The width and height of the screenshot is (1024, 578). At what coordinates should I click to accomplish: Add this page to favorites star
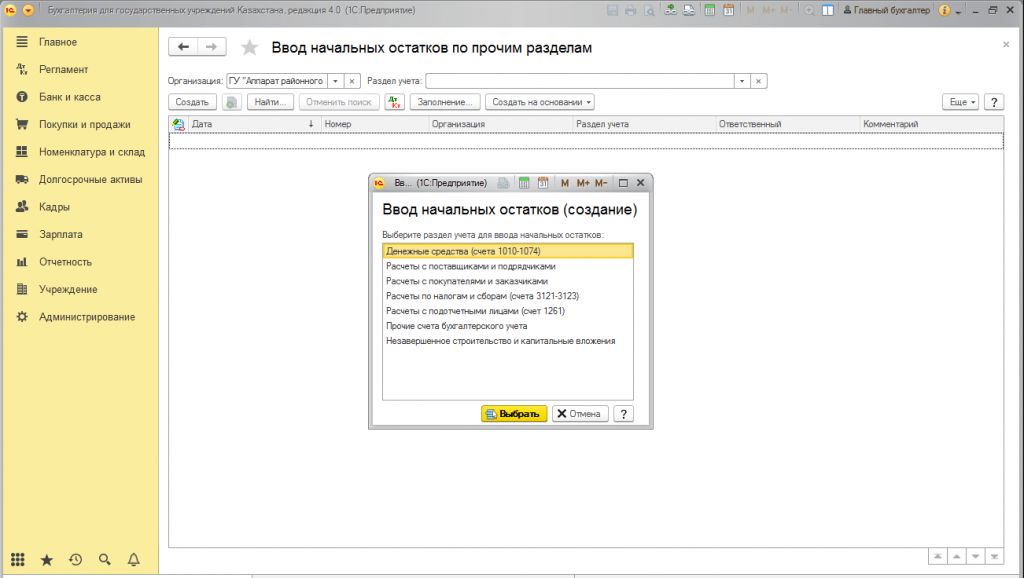(x=250, y=48)
